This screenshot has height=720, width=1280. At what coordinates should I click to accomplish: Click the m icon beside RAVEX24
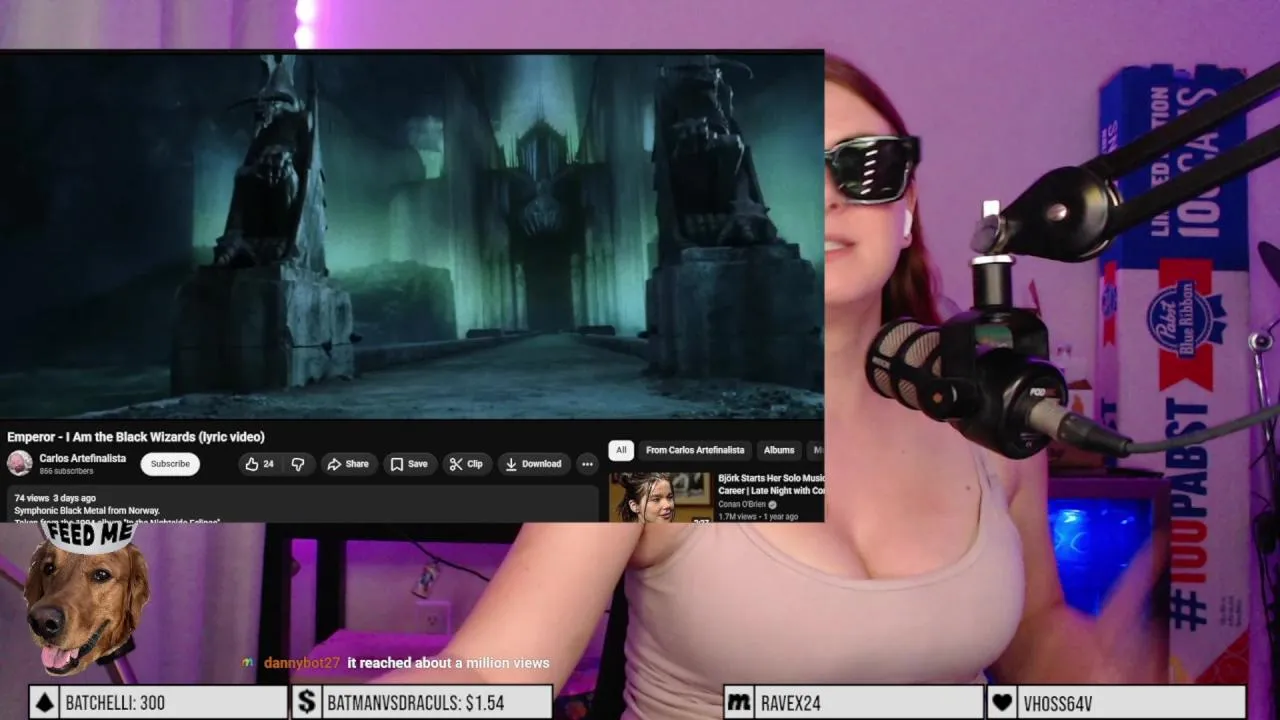click(x=738, y=702)
